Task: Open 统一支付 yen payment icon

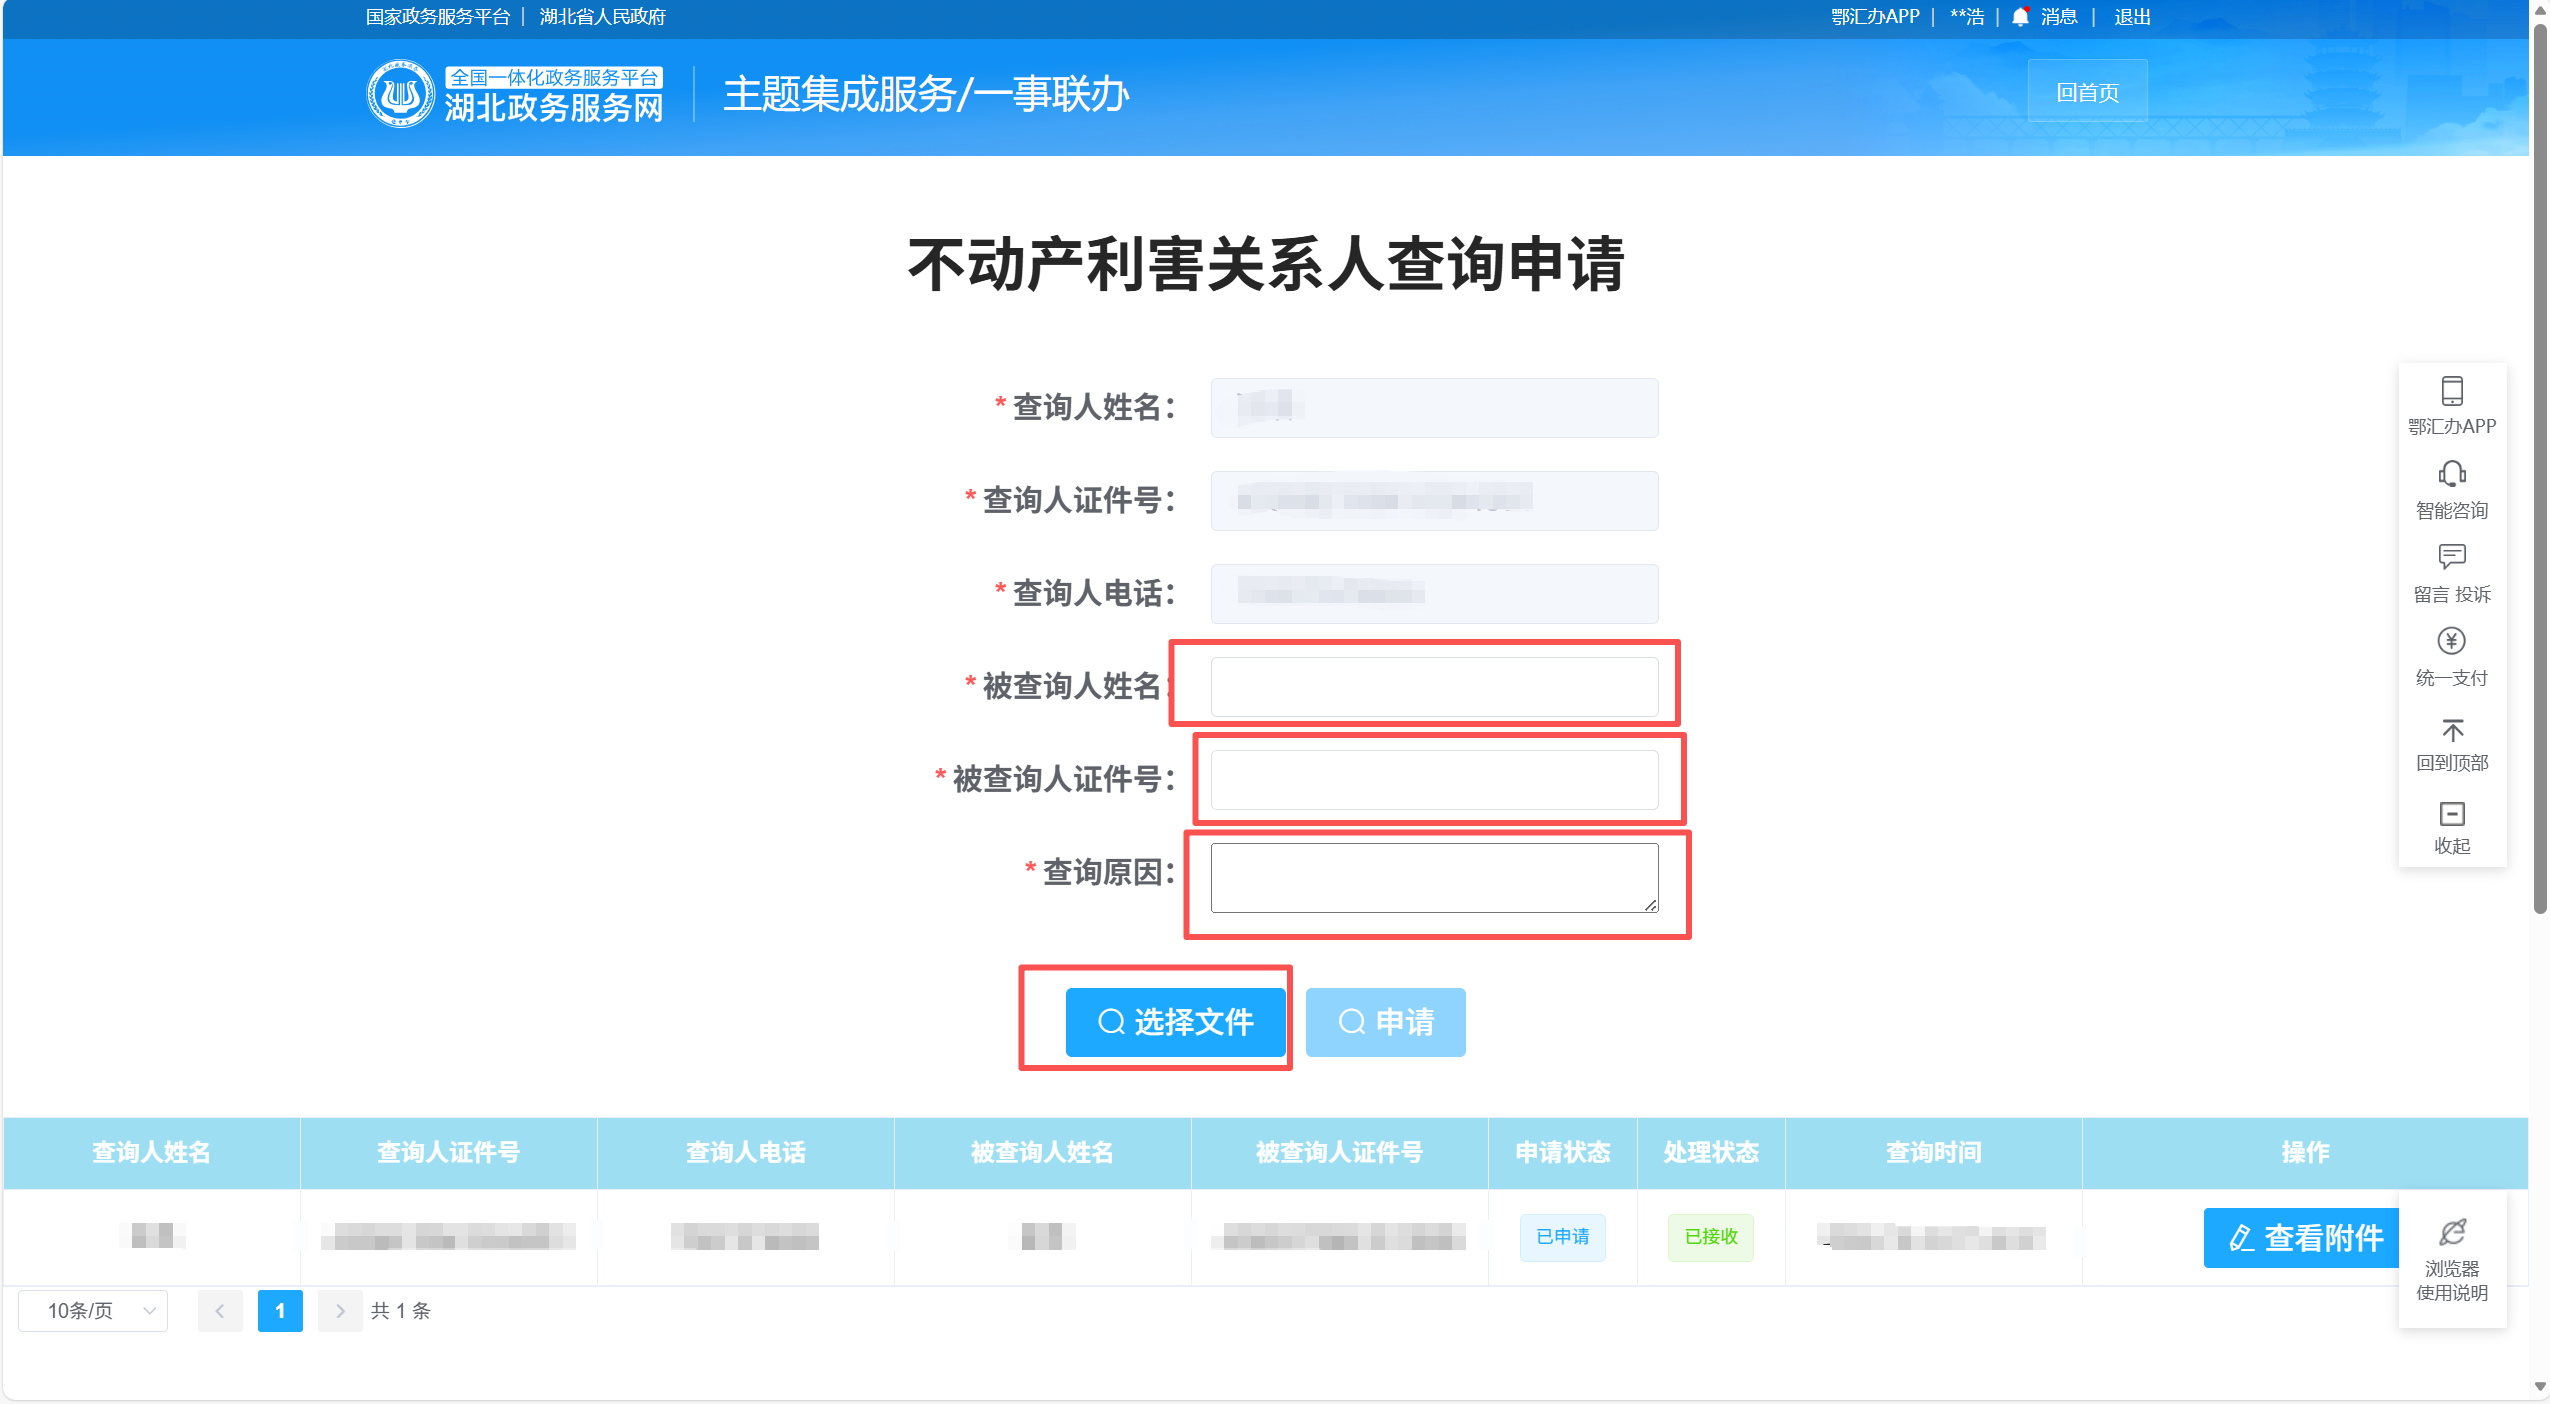Action: [2451, 641]
